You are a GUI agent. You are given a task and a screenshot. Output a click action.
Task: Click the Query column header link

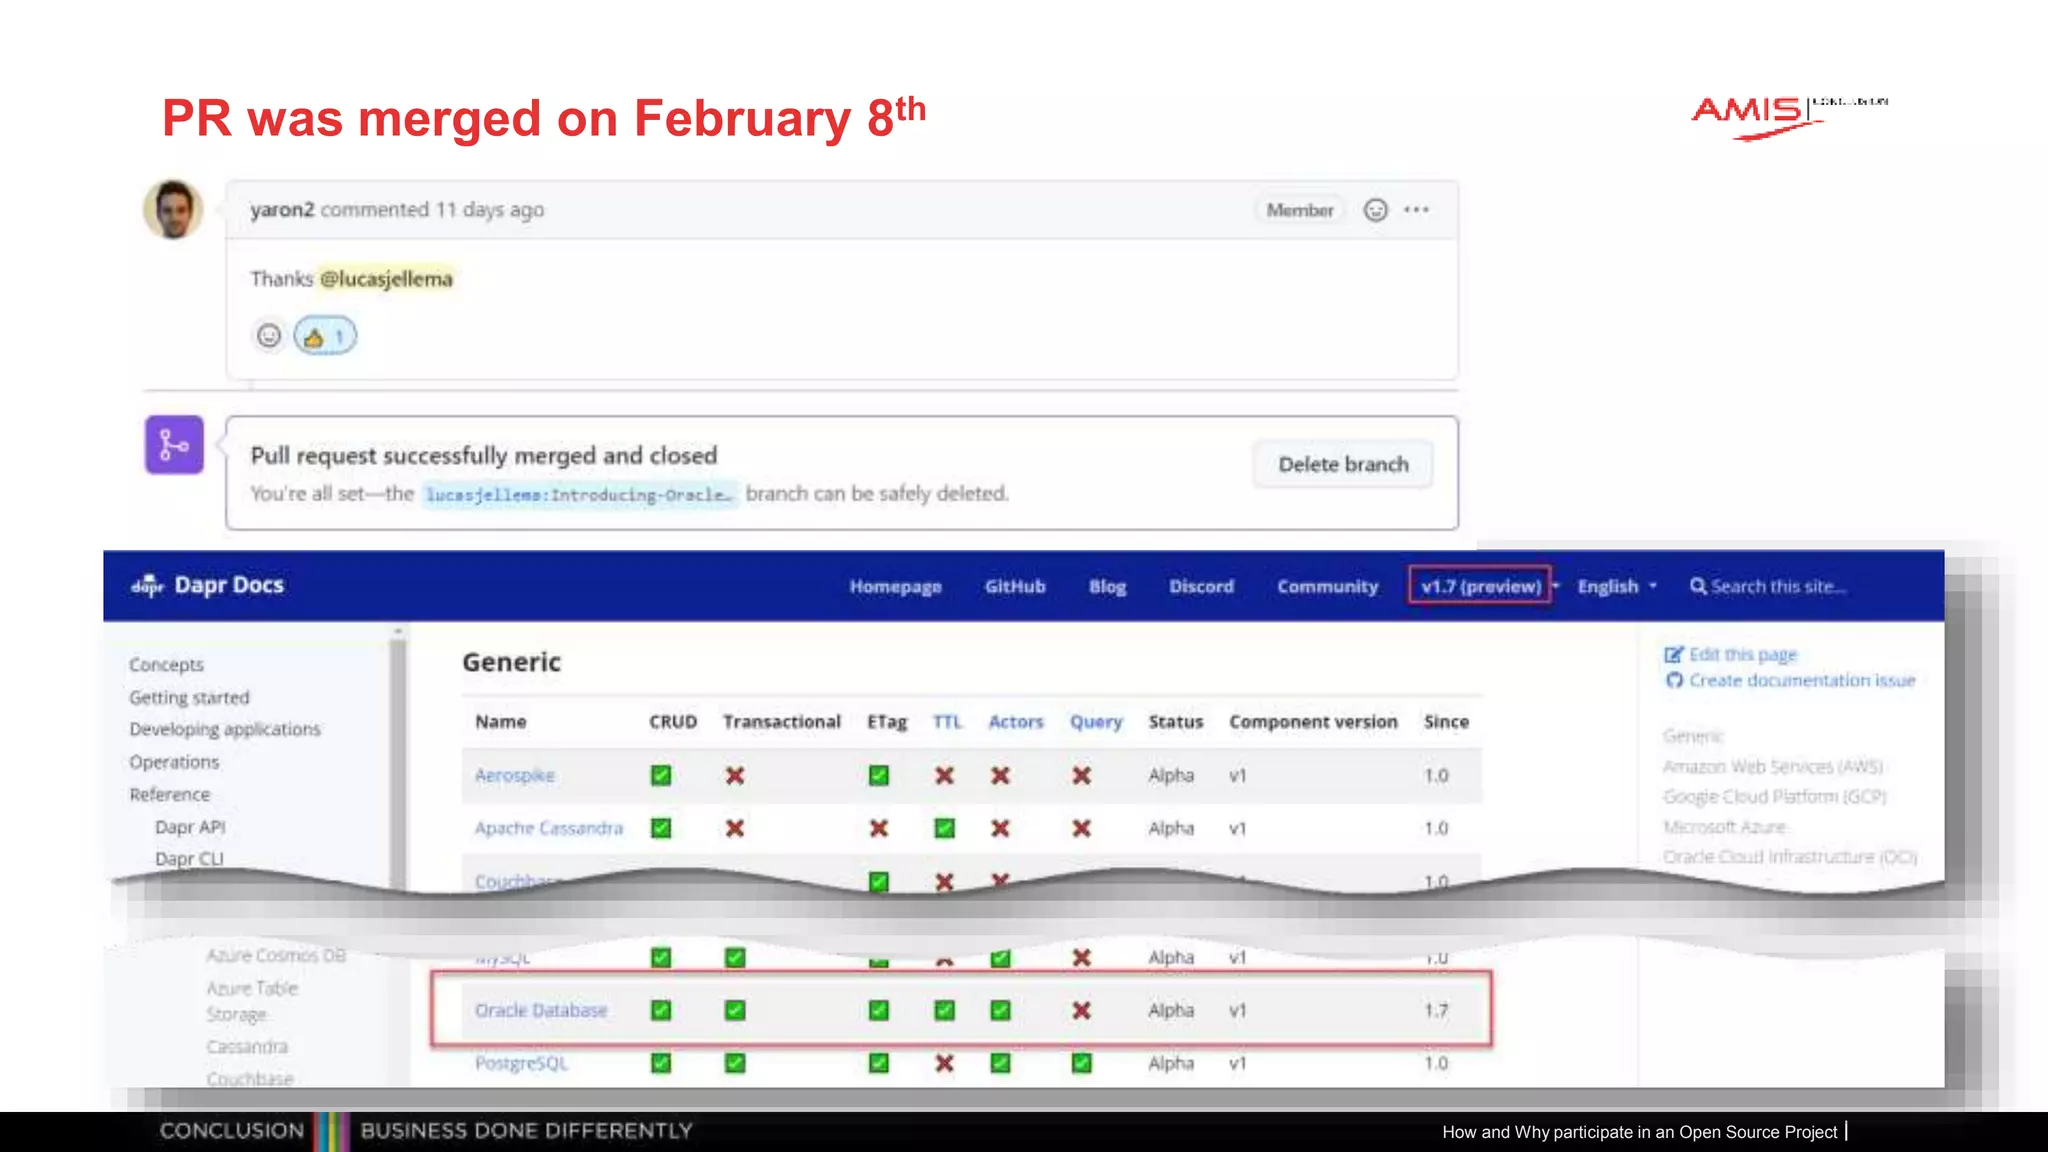click(1096, 722)
